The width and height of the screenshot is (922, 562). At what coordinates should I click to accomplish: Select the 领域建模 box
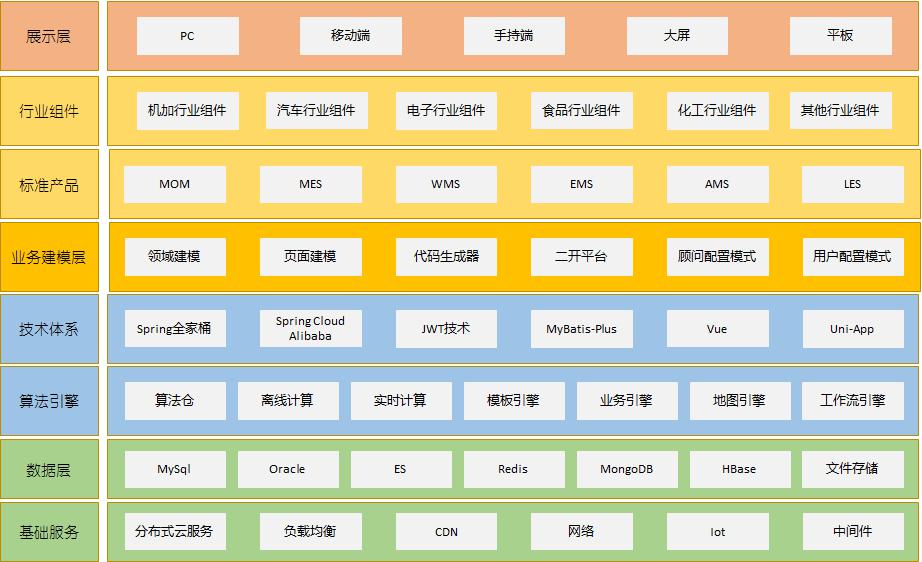tap(175, 257)
